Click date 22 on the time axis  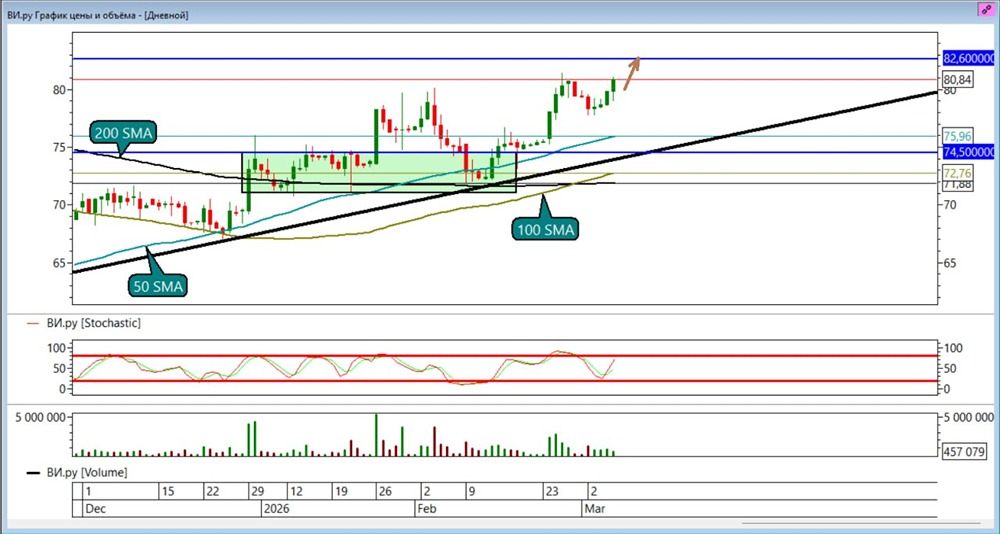(x=214, y=492)
